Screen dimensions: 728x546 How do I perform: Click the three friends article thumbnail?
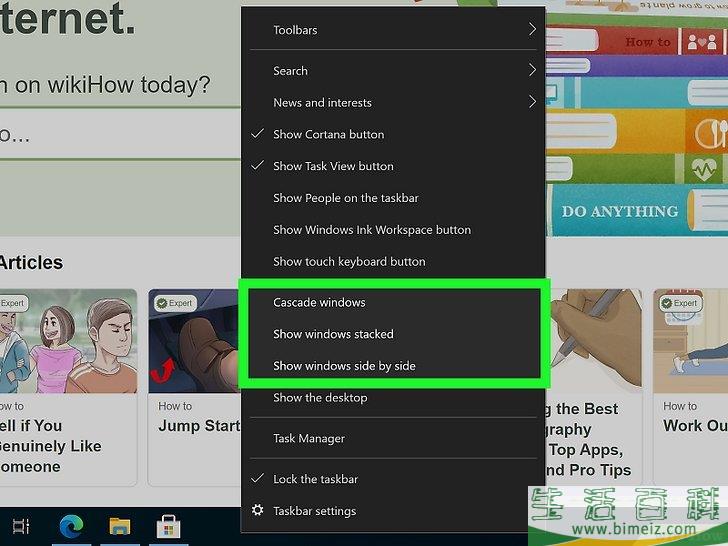tap(68, 341)
